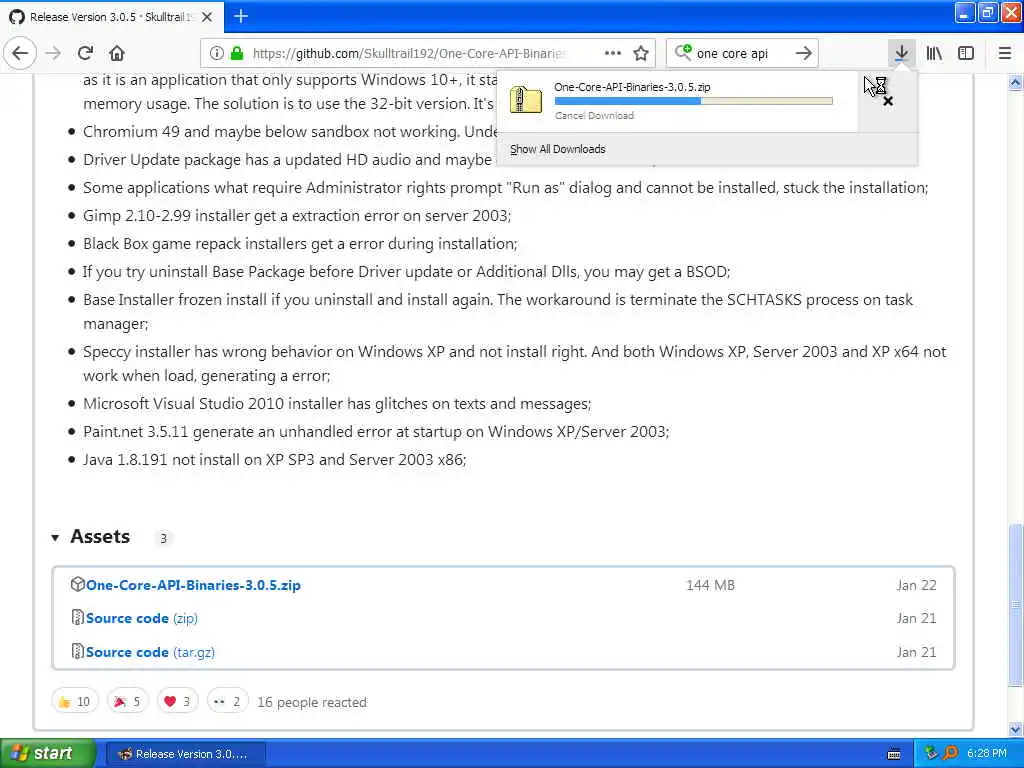This screenshot has height=768, width=1024.
Task: Click the archive icon beside Source code (tar.gz)
Action: 78,651
